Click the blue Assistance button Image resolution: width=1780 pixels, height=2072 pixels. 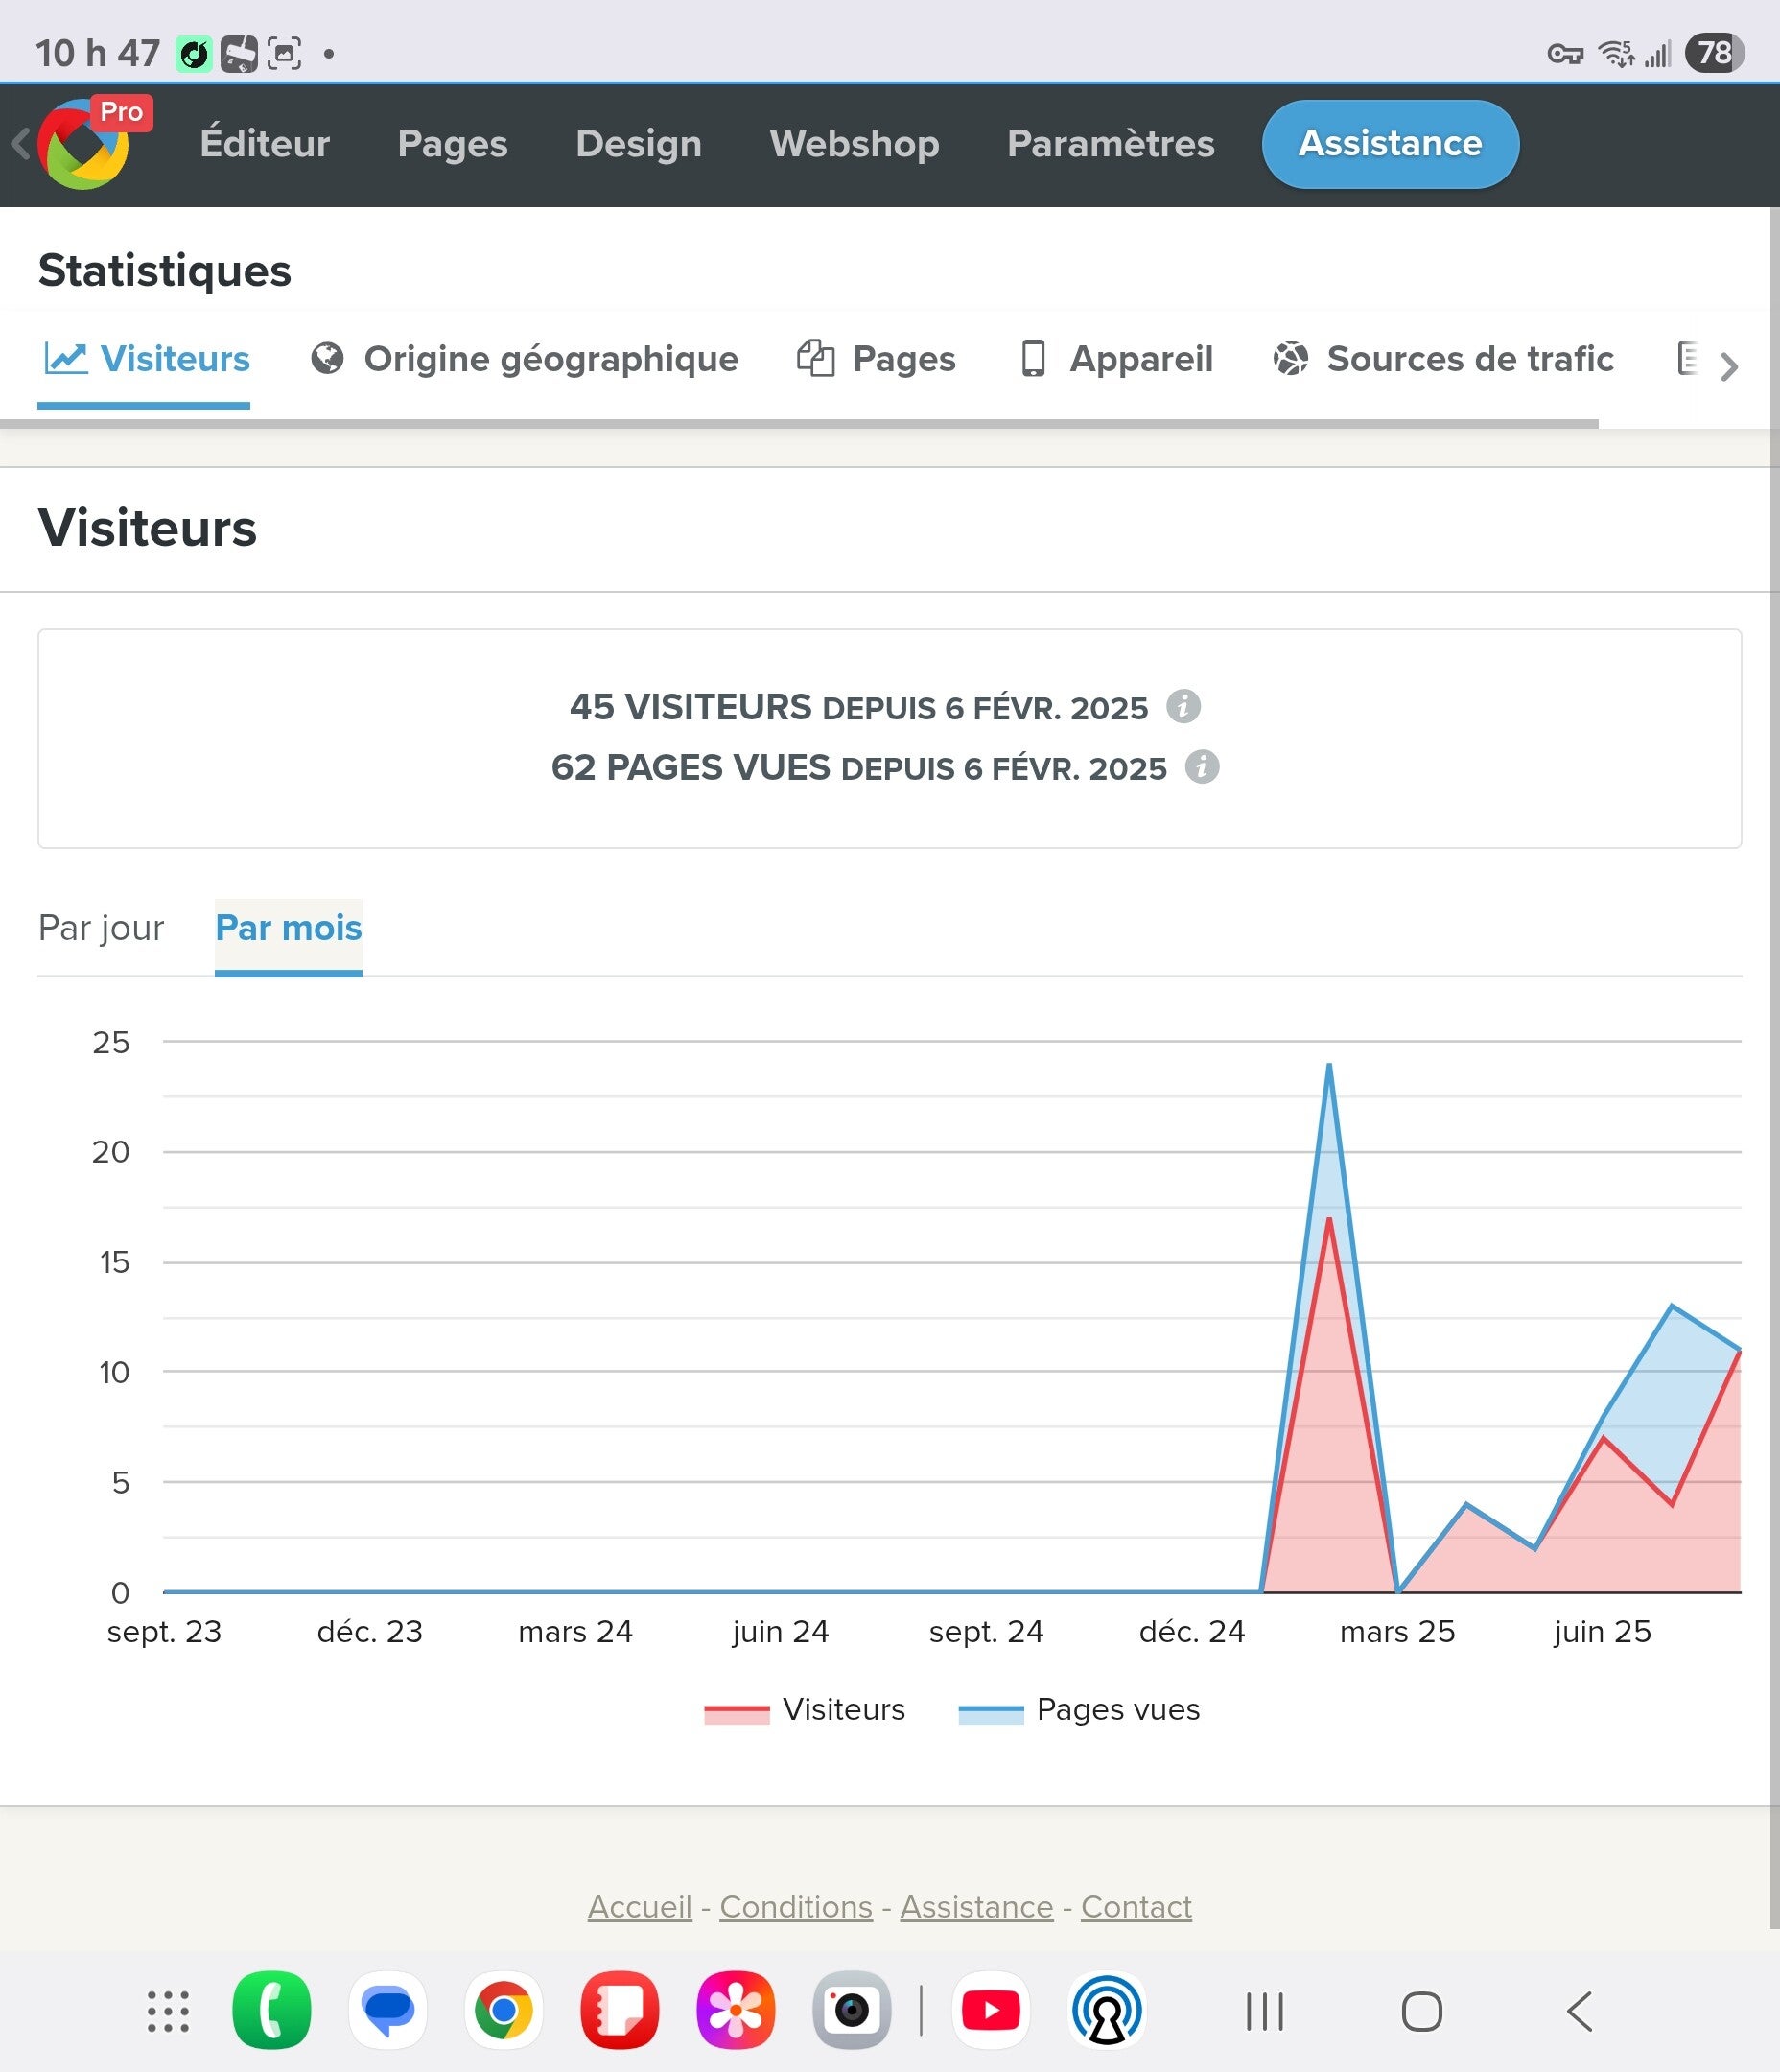1390,144
